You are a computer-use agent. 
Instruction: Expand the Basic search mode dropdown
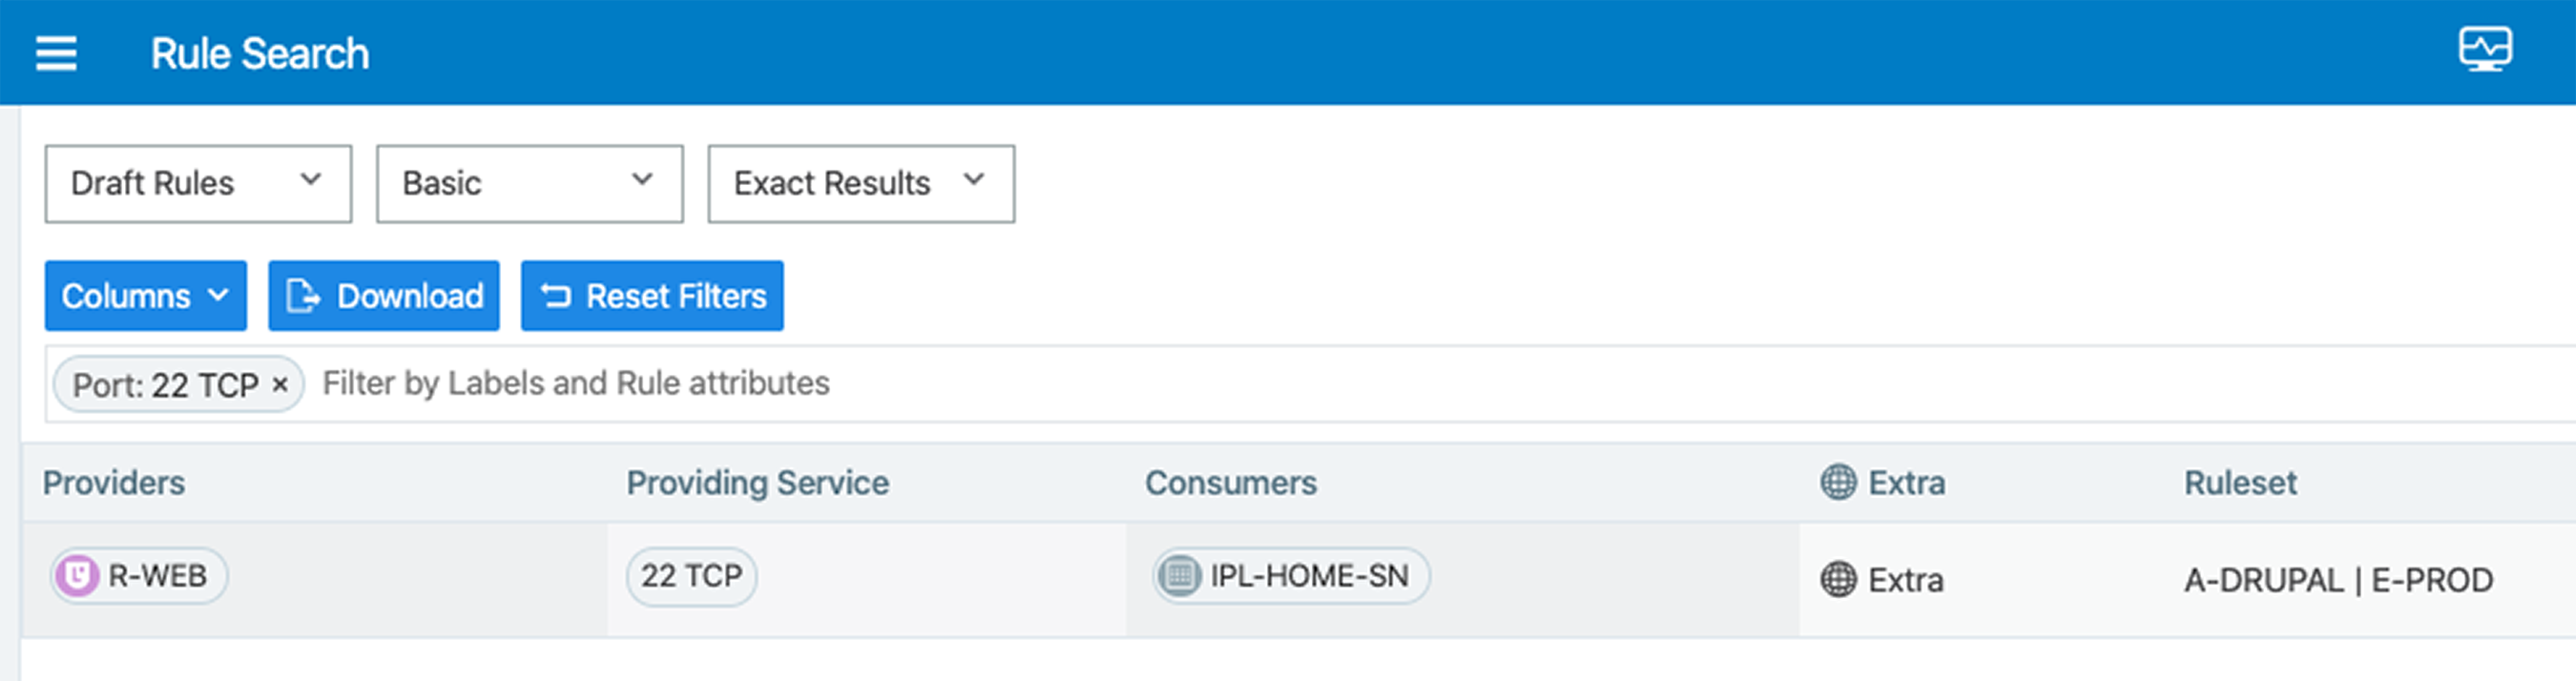530,184
